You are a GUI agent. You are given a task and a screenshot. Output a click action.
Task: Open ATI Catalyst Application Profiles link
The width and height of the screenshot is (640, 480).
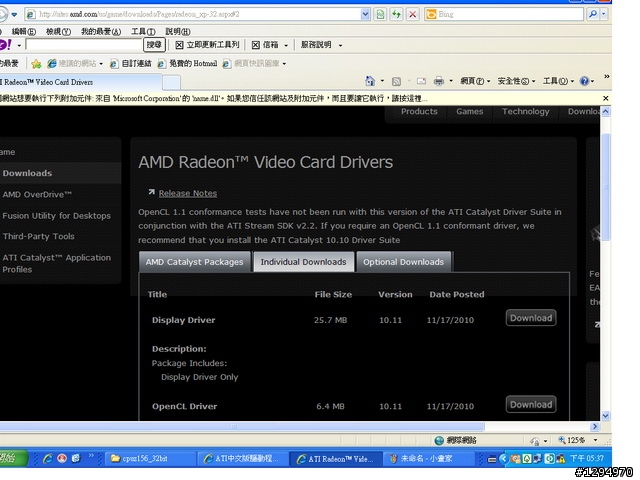[x=56, y=263]
